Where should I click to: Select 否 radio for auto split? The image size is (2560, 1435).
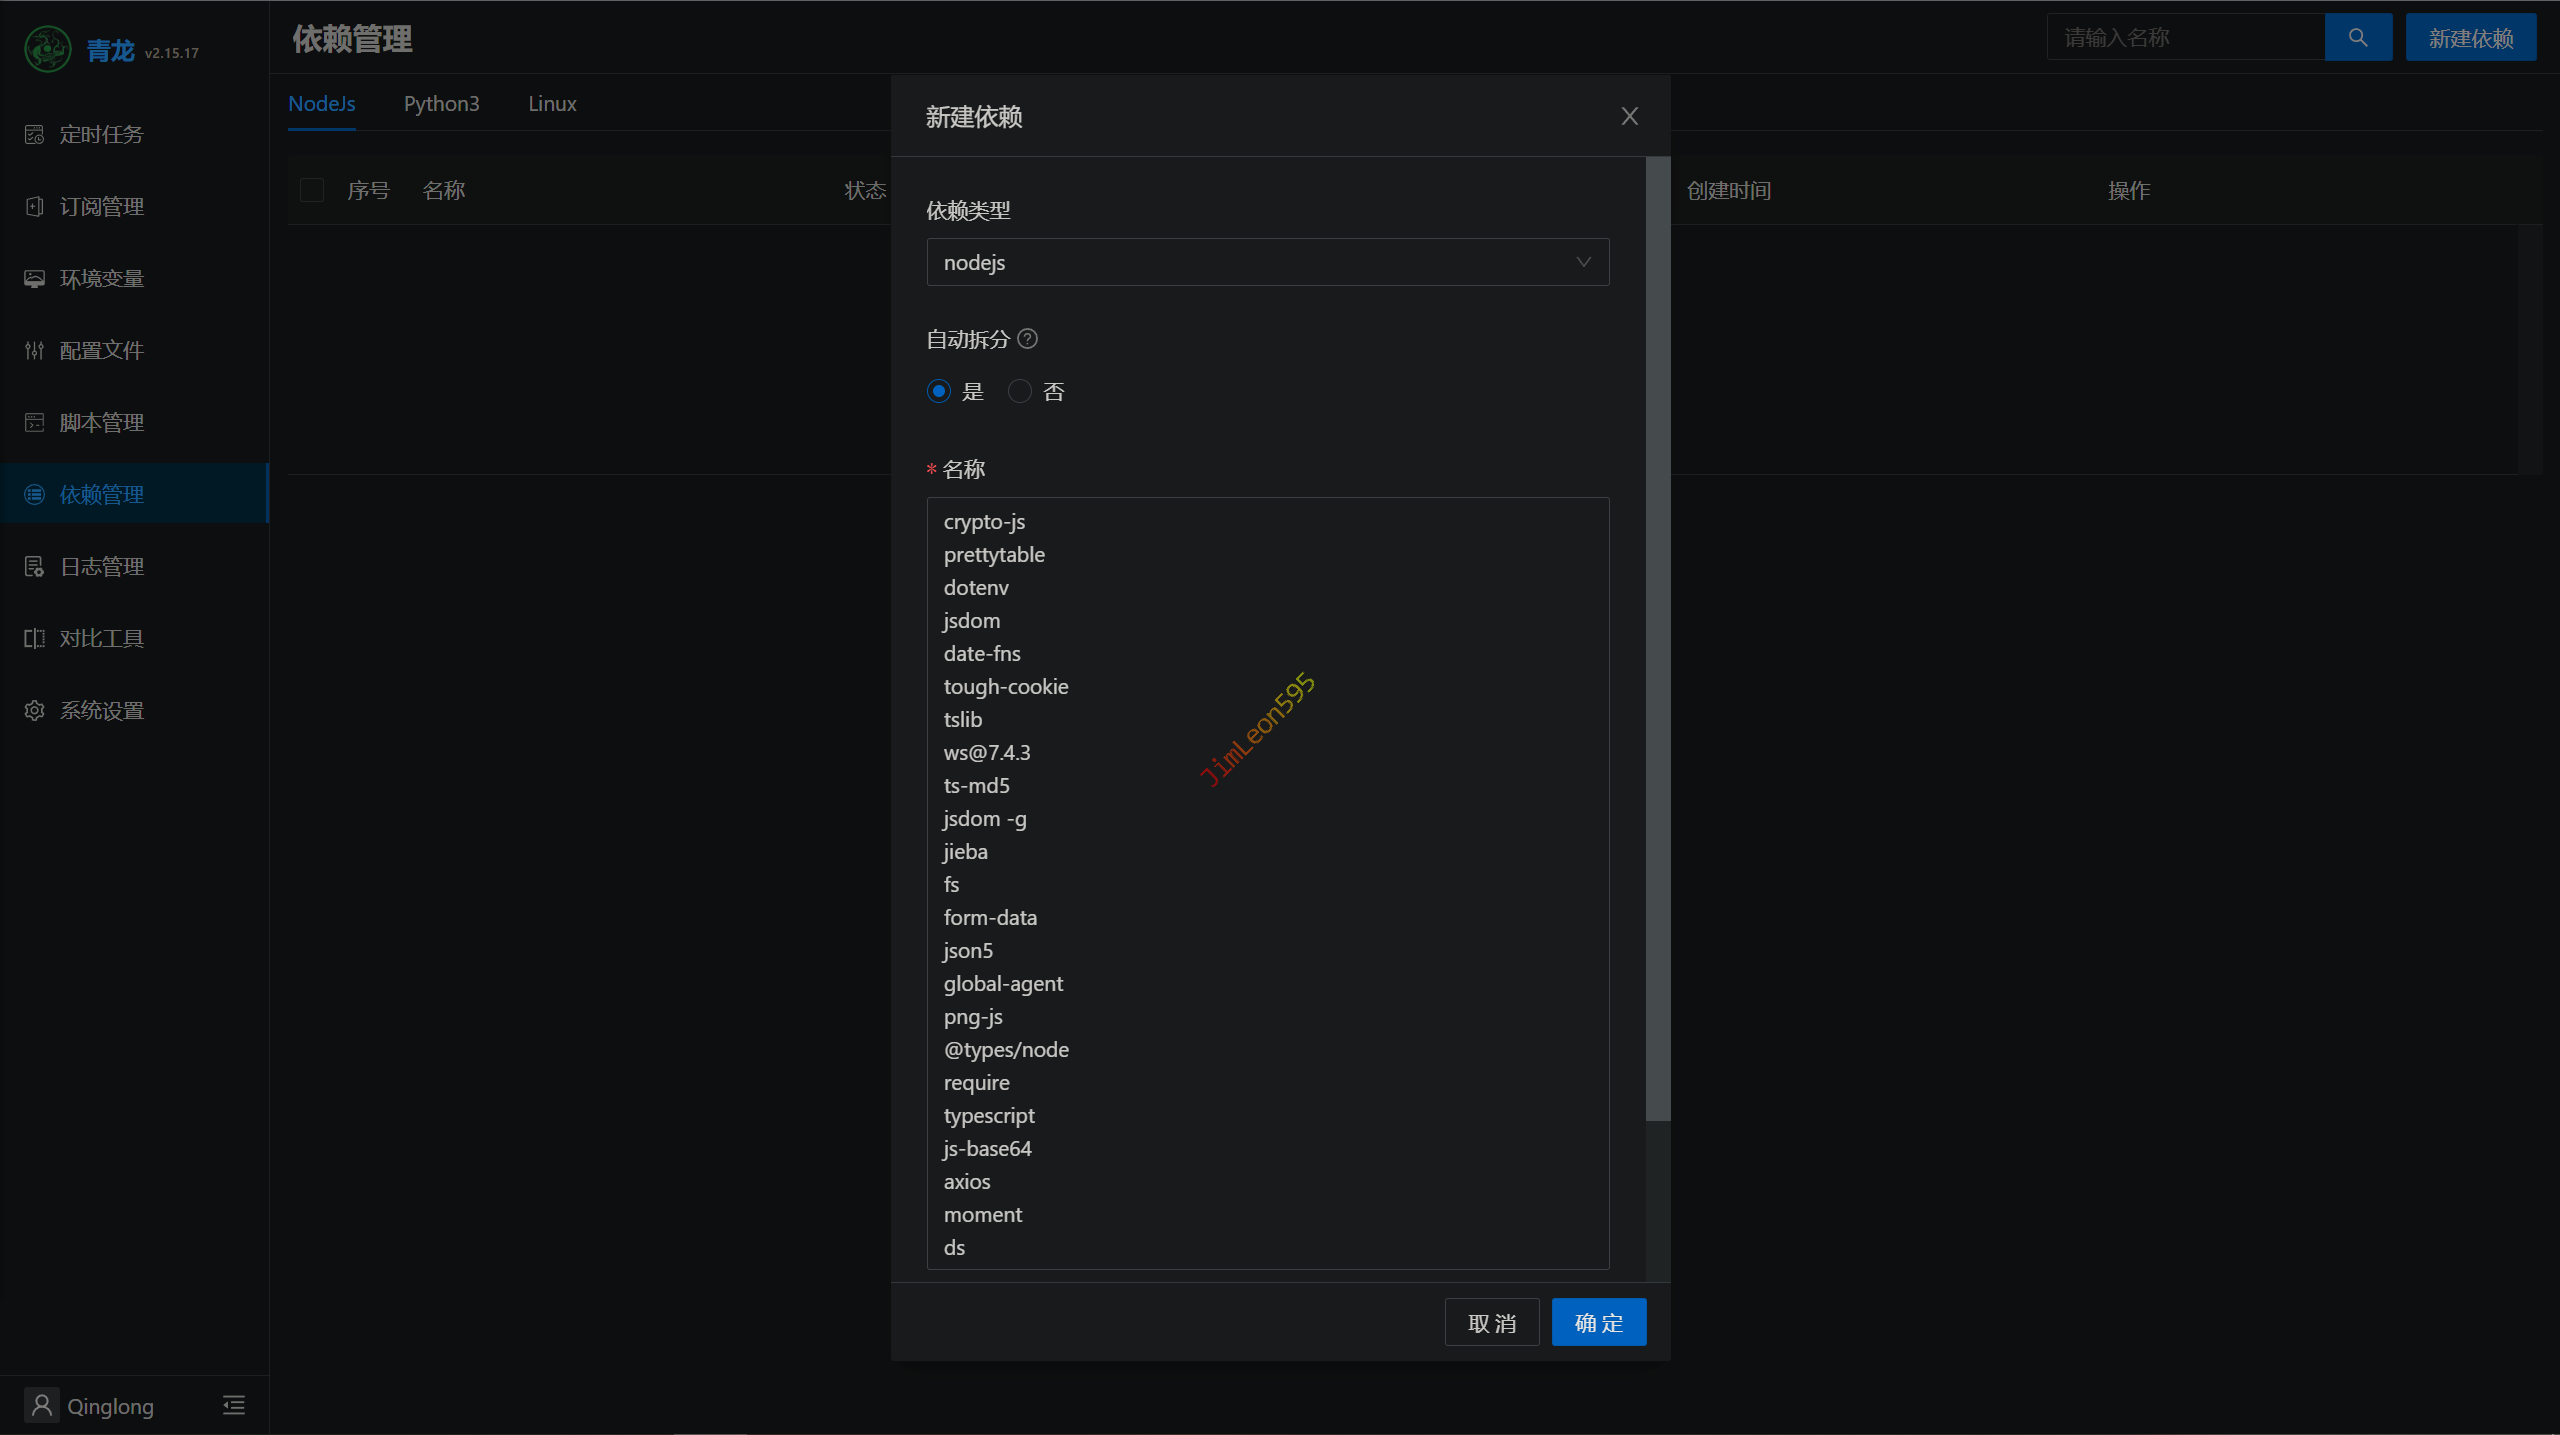tap(1019, 391)
